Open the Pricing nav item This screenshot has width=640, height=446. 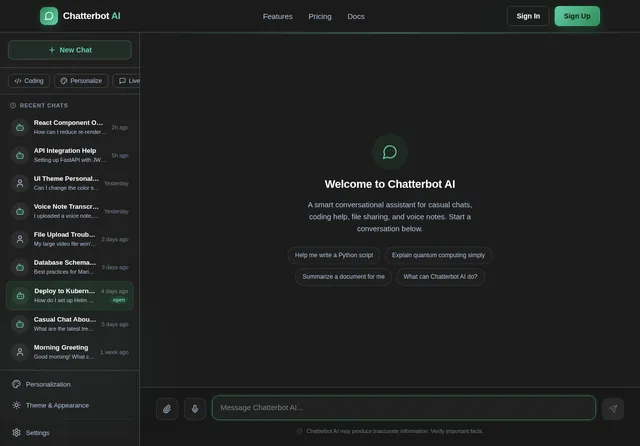320,16
